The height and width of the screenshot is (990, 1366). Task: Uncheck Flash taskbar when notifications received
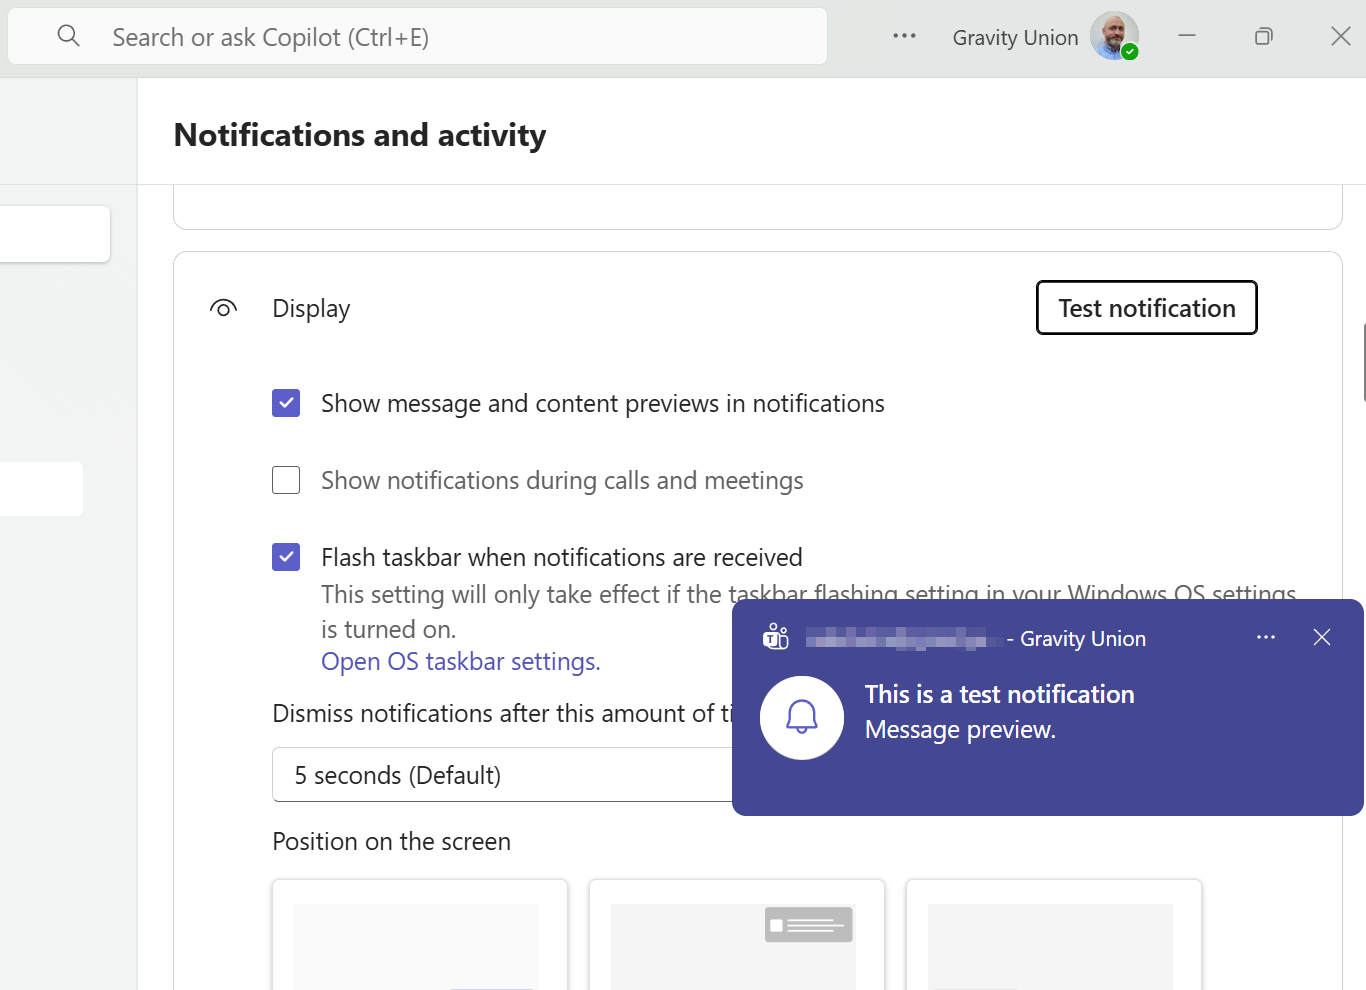(x=286, y=557)
